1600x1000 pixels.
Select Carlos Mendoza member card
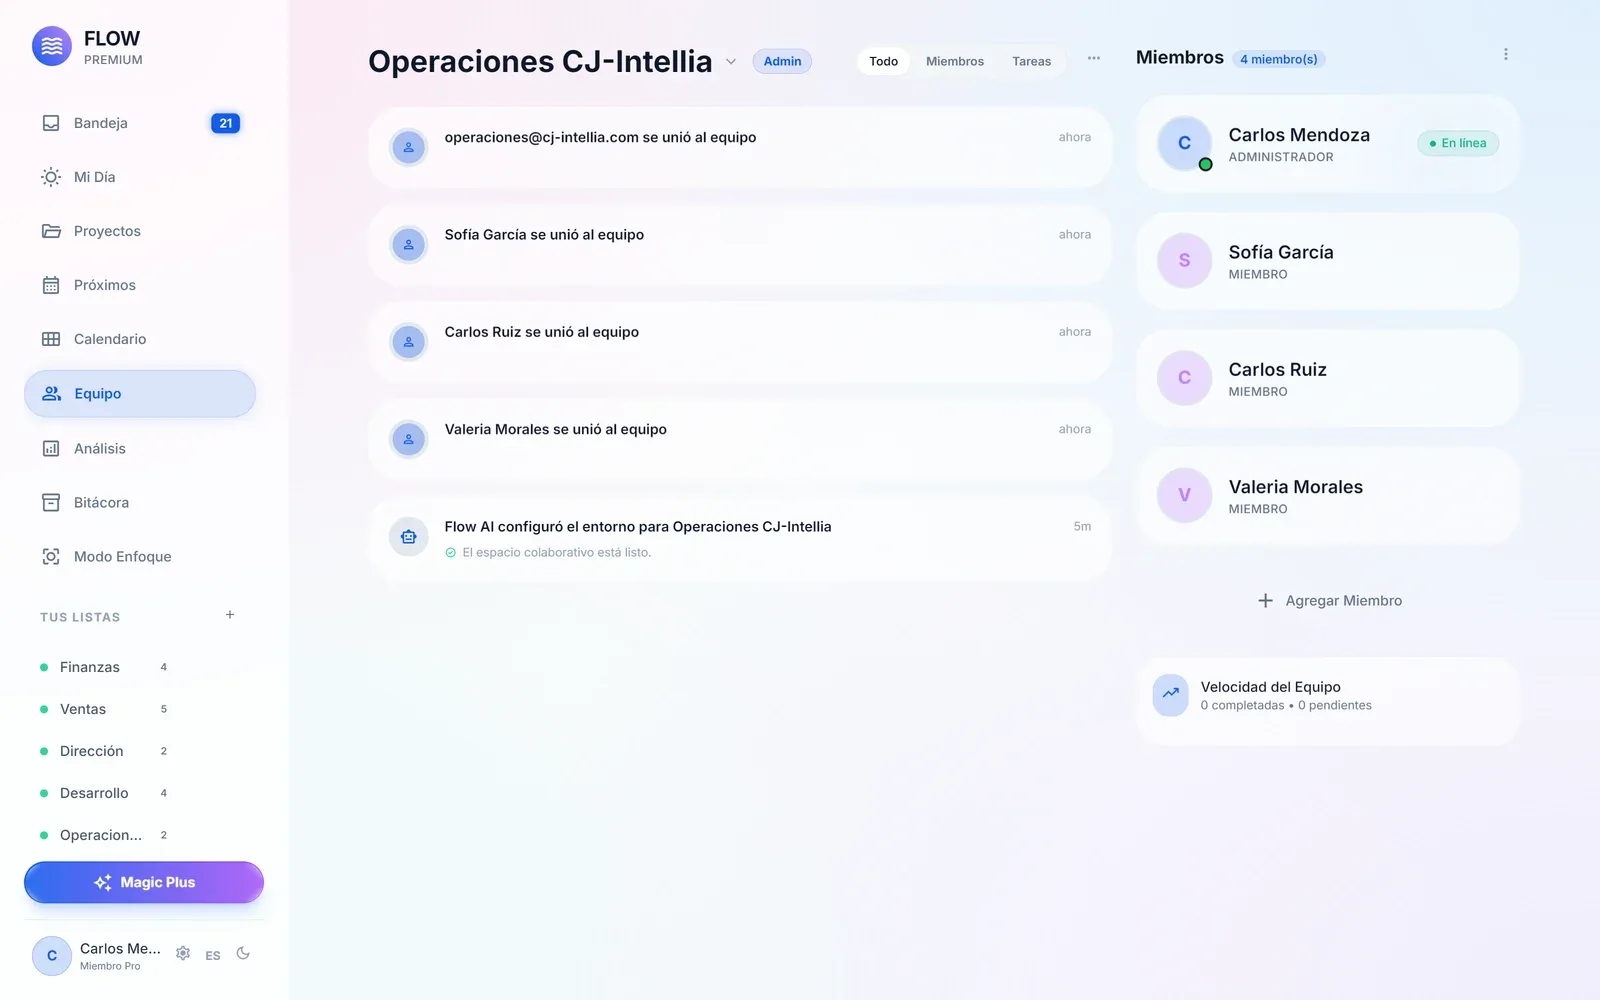coord(1327,144)
